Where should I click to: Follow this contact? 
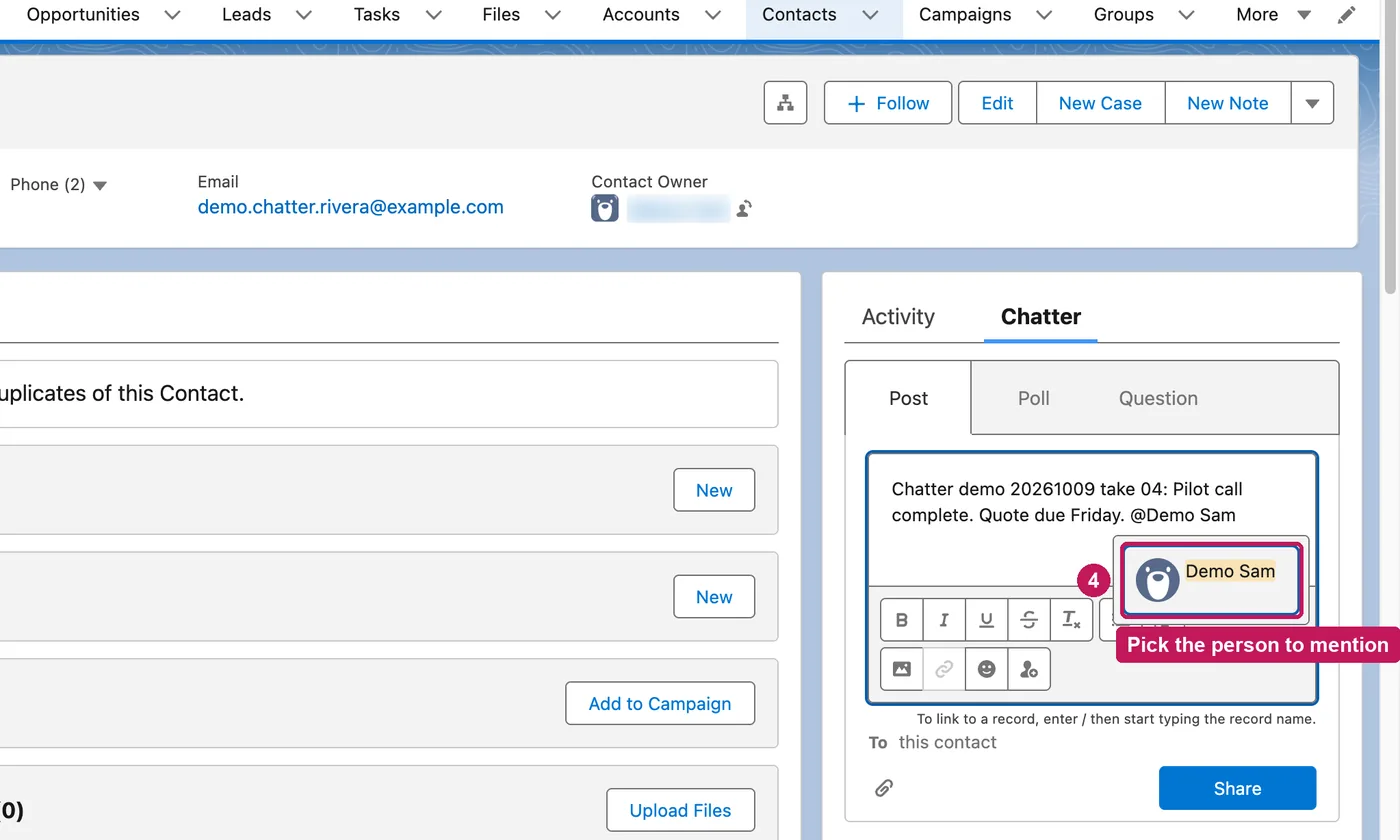(888, 103)
